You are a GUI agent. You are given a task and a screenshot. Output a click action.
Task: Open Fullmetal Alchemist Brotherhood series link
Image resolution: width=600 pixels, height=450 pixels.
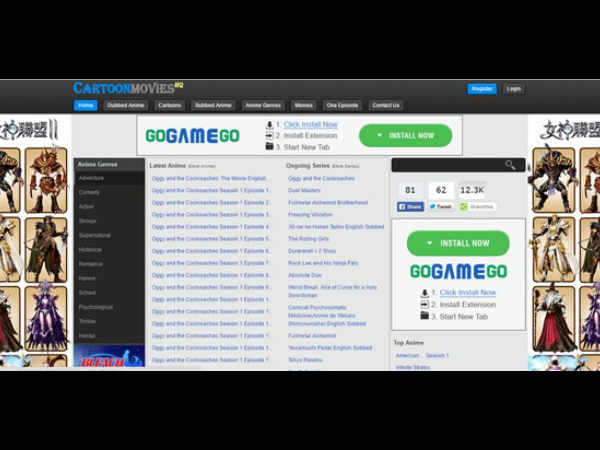tap(328, 202)
